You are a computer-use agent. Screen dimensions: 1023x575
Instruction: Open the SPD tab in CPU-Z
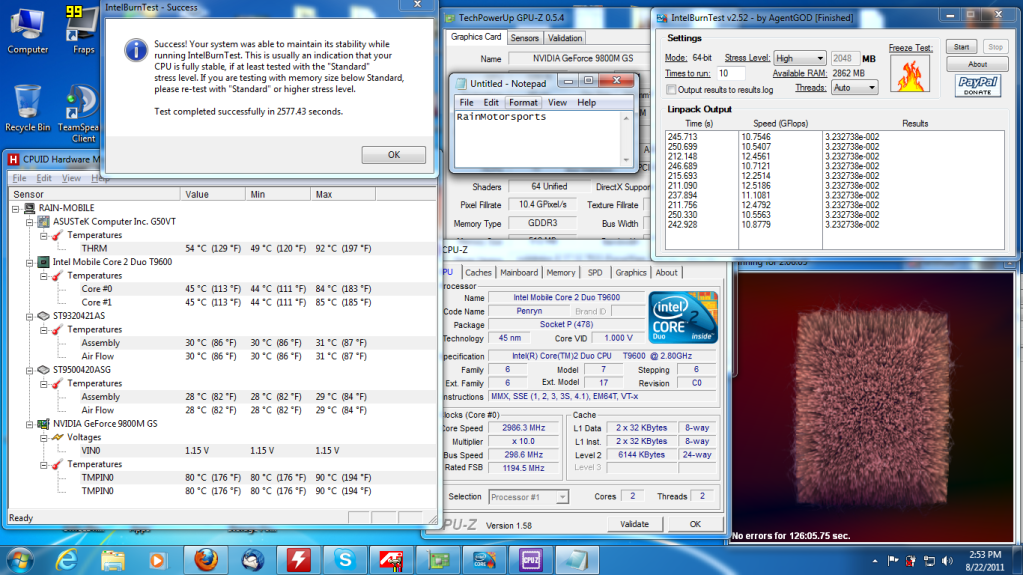[595, 273]
